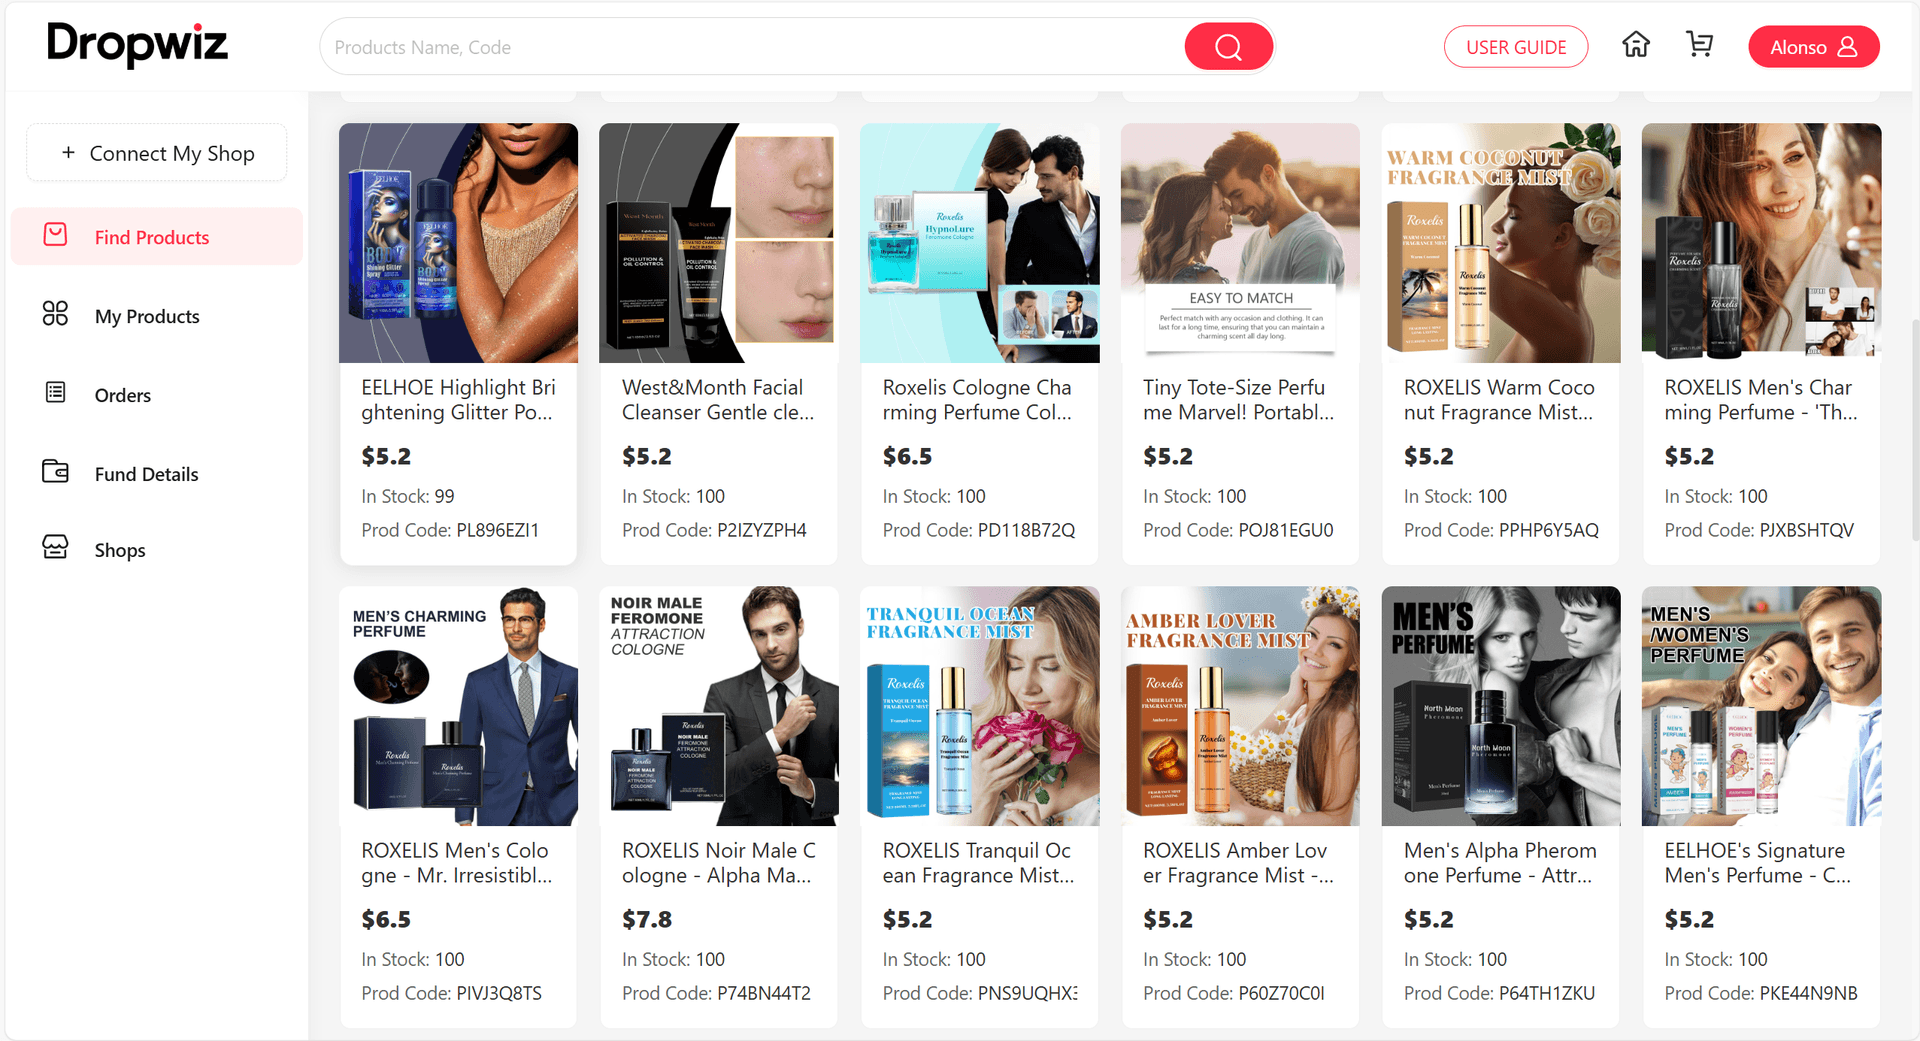The height and width of the screenshot is (1041, 1920).
Task: Open Roxelis Cologne Charming Perfume image
Action: coord(980,243)
